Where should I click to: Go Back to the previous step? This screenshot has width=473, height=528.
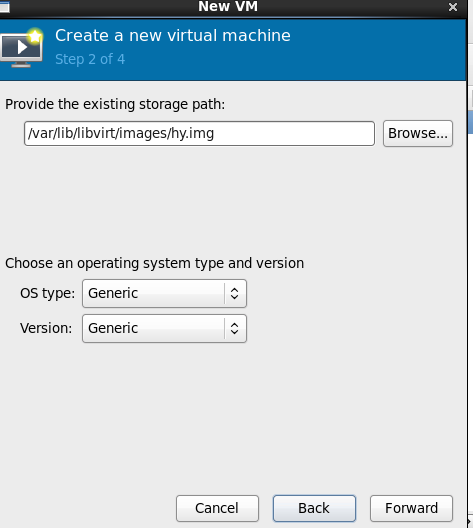314,508
